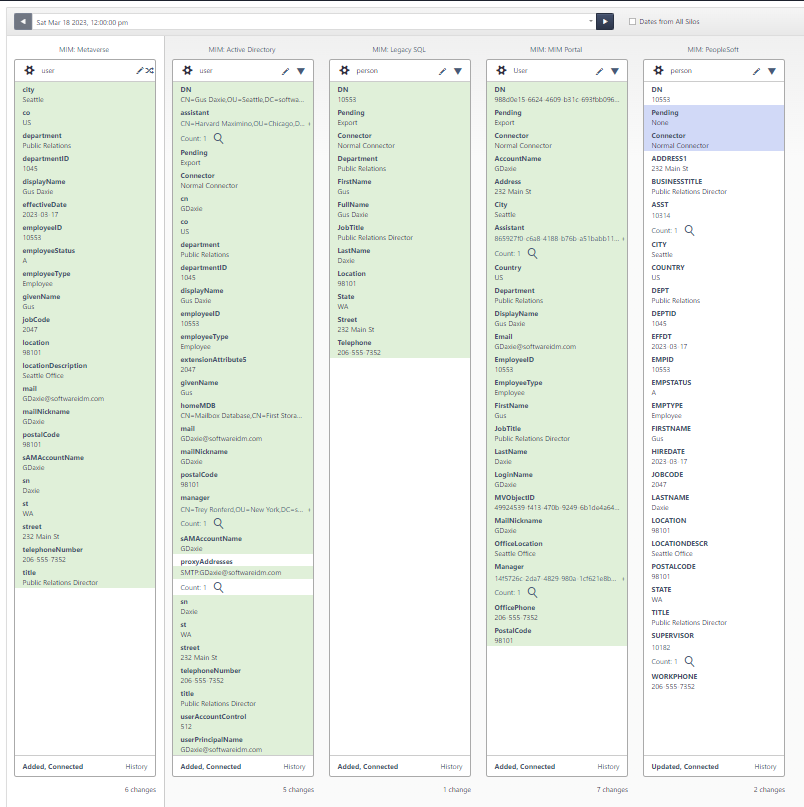View the 2 changes under PeopleSoft
Viewport: 804px width, 807px height.
(x=770, y=790)
